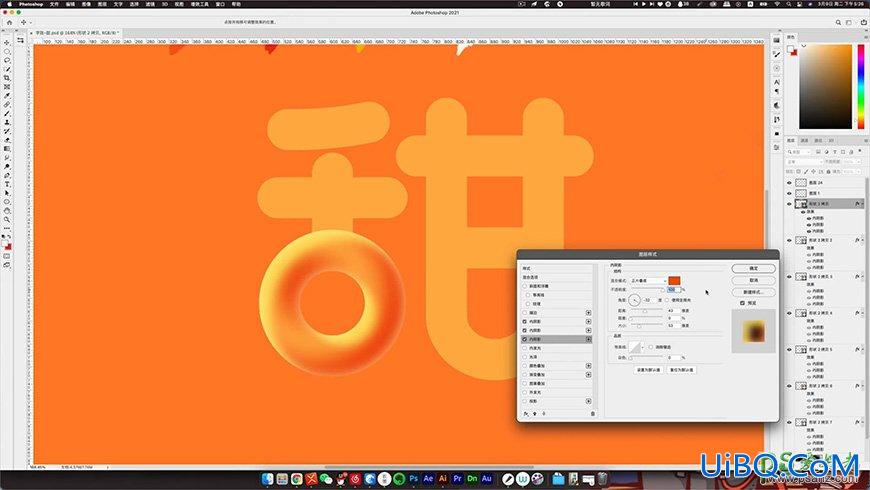Select the Lasso tool
Image resolution: width=870 pixels, height=490 pixels.
[x=7, y=60]
